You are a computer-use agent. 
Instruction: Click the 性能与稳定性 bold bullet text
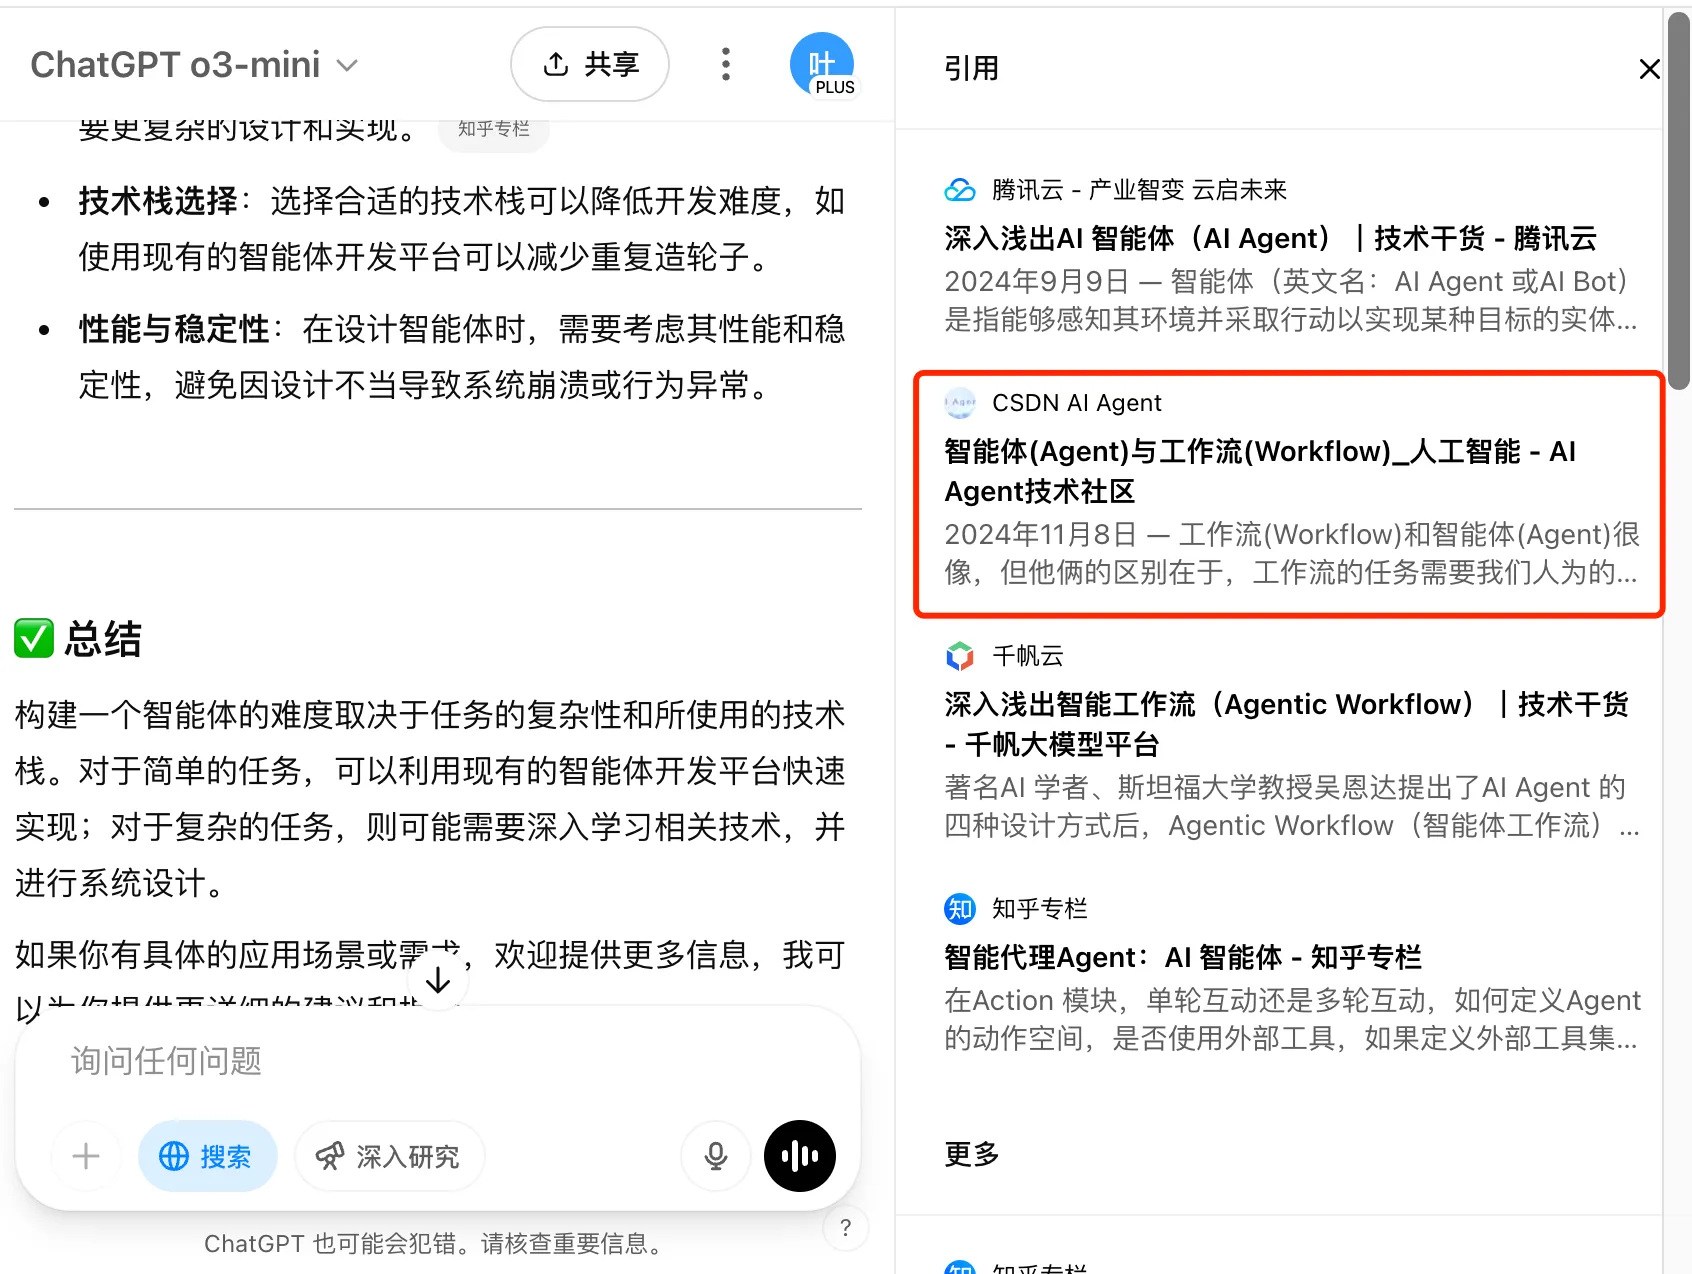click(175, 329)
